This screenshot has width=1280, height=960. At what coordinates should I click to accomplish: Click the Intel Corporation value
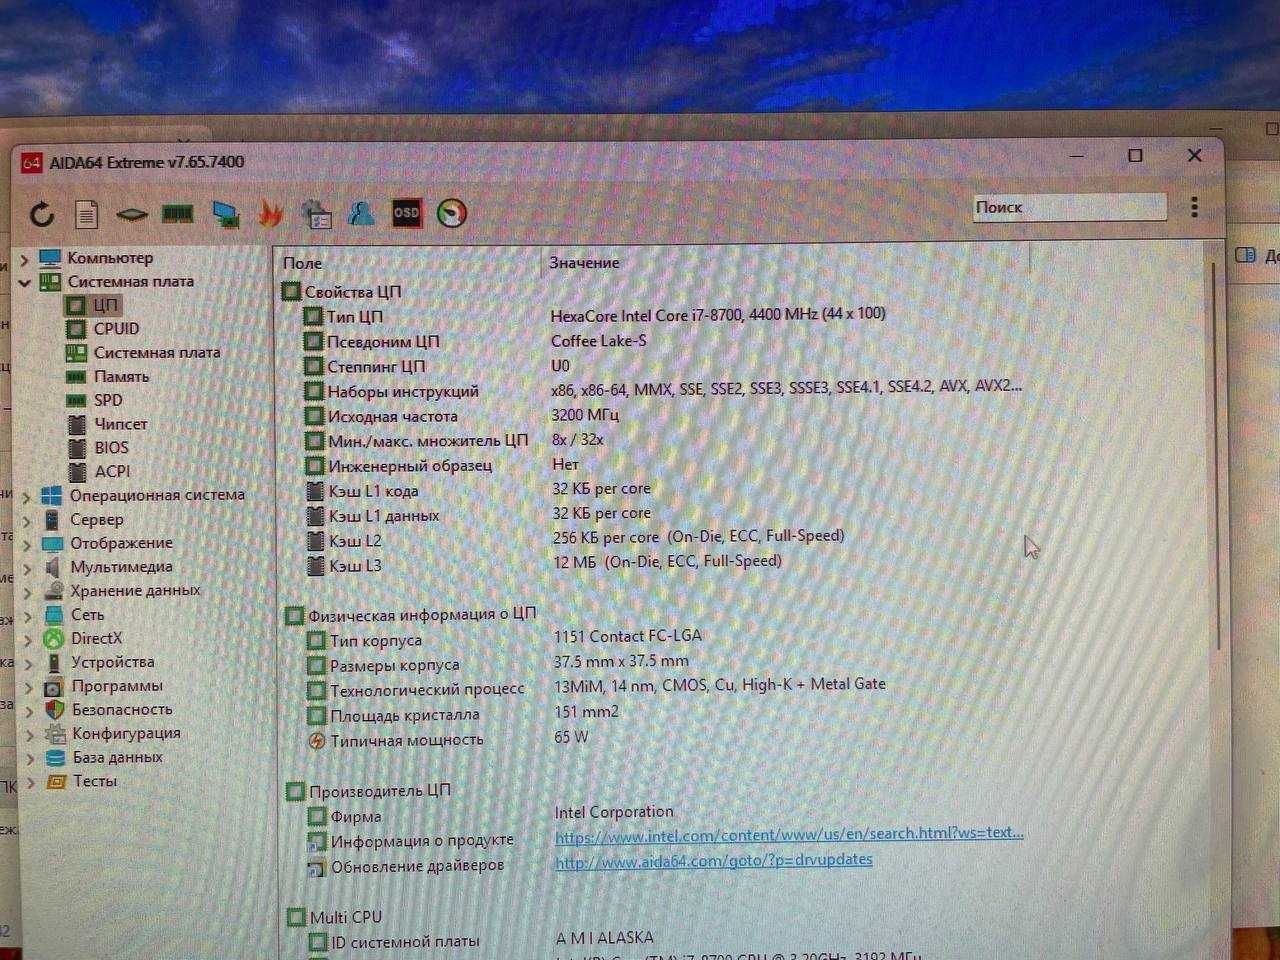pos(614,812)
